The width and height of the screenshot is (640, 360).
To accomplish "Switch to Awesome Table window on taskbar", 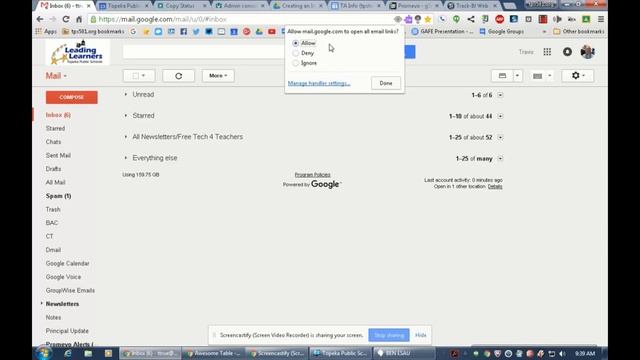I will pyautogui.click(x=213, y=353).
